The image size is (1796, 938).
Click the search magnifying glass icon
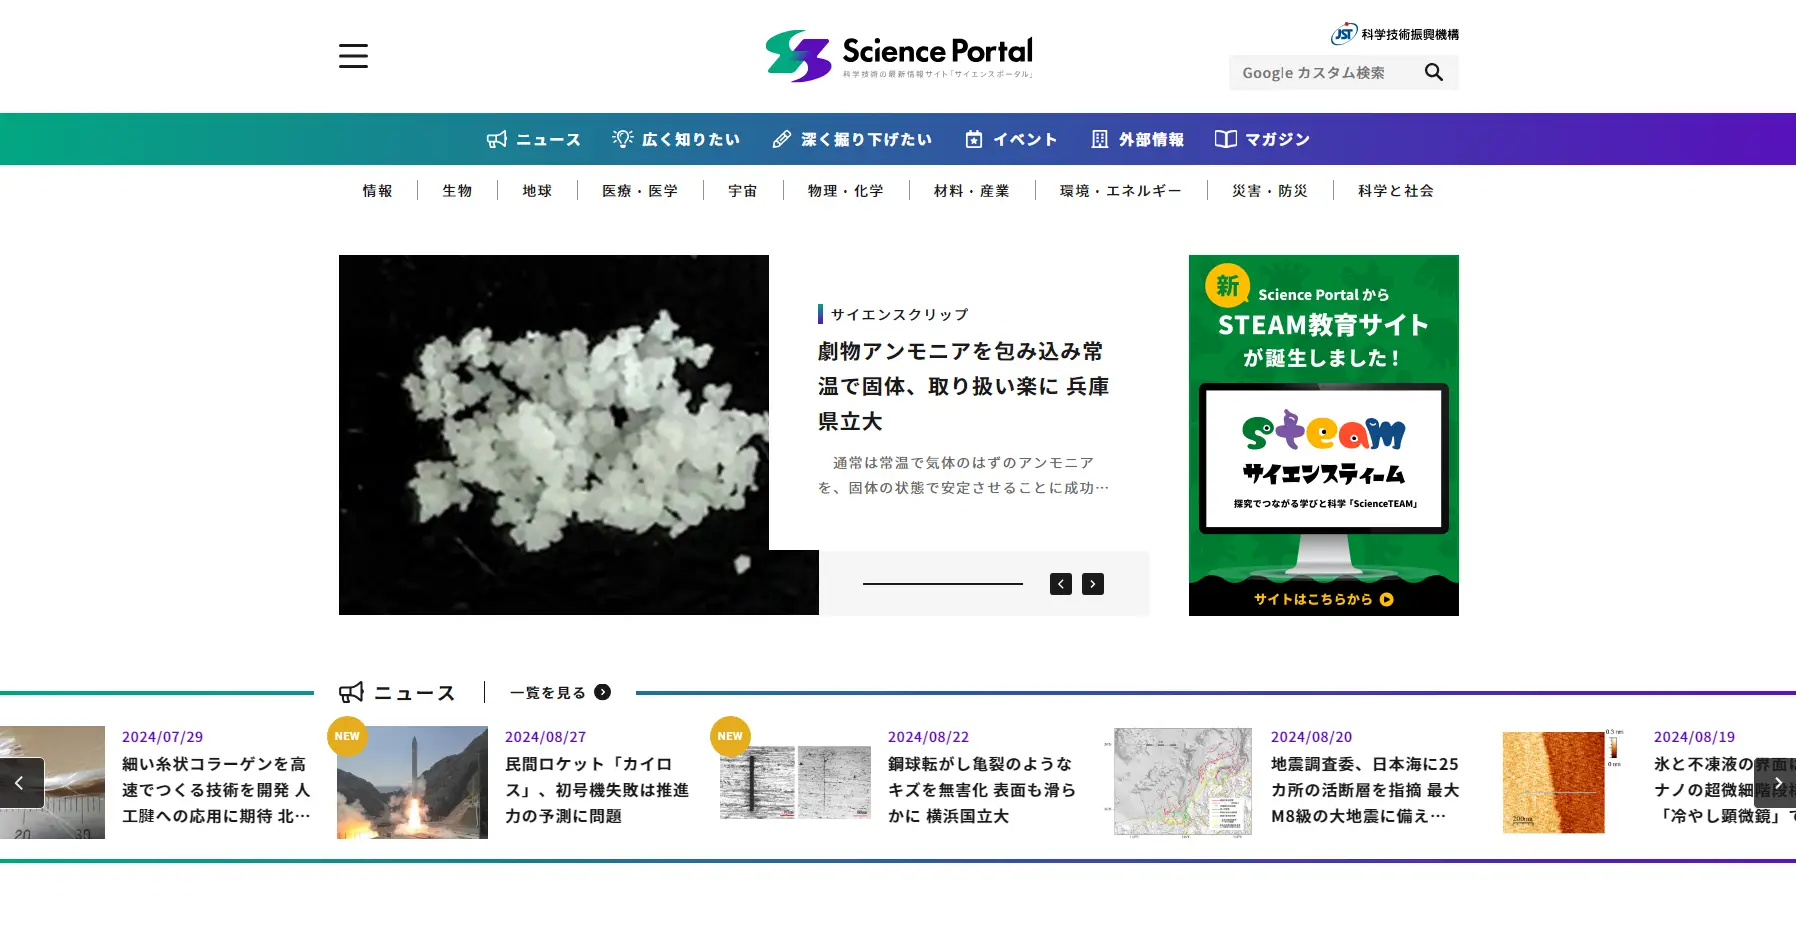[1434, 72]
